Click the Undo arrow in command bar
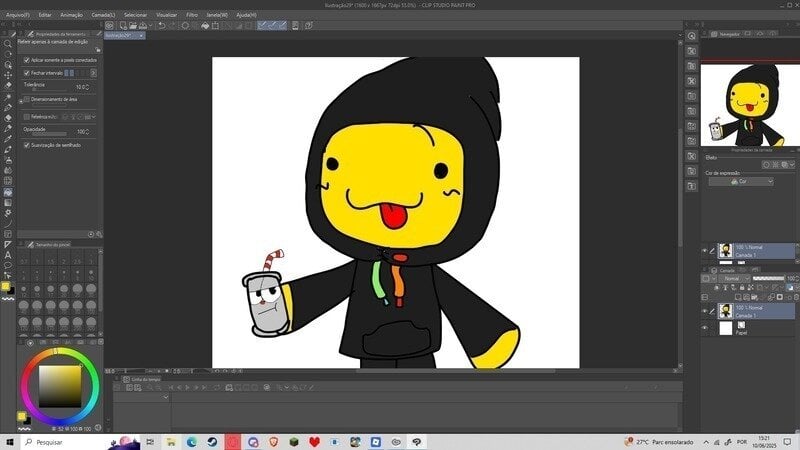This screenshot has height=450, width=800. click(161, 25)
